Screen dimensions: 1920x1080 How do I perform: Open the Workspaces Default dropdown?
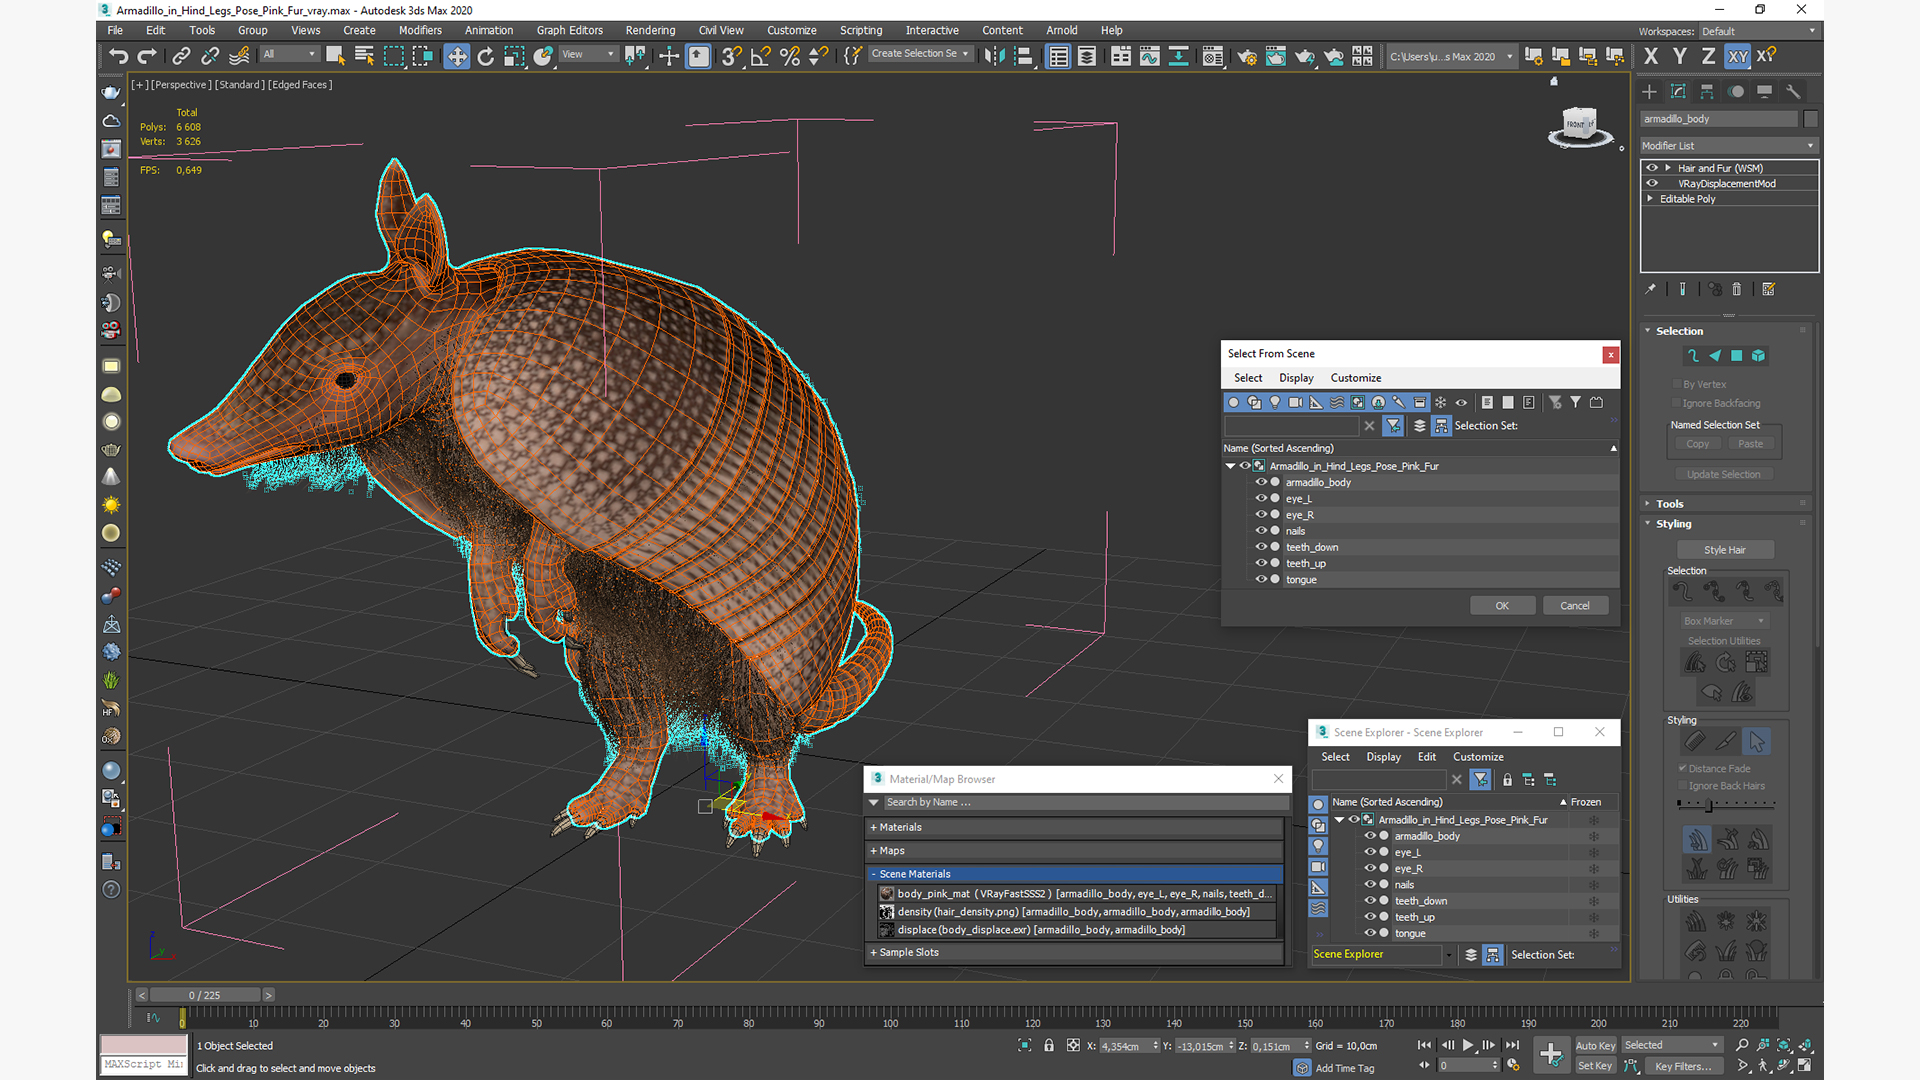coord(1758,31)
